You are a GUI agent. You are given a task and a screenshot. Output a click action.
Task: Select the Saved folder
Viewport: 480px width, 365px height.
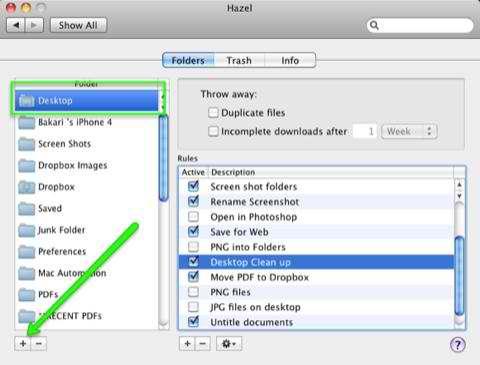[x=87, y=208]
